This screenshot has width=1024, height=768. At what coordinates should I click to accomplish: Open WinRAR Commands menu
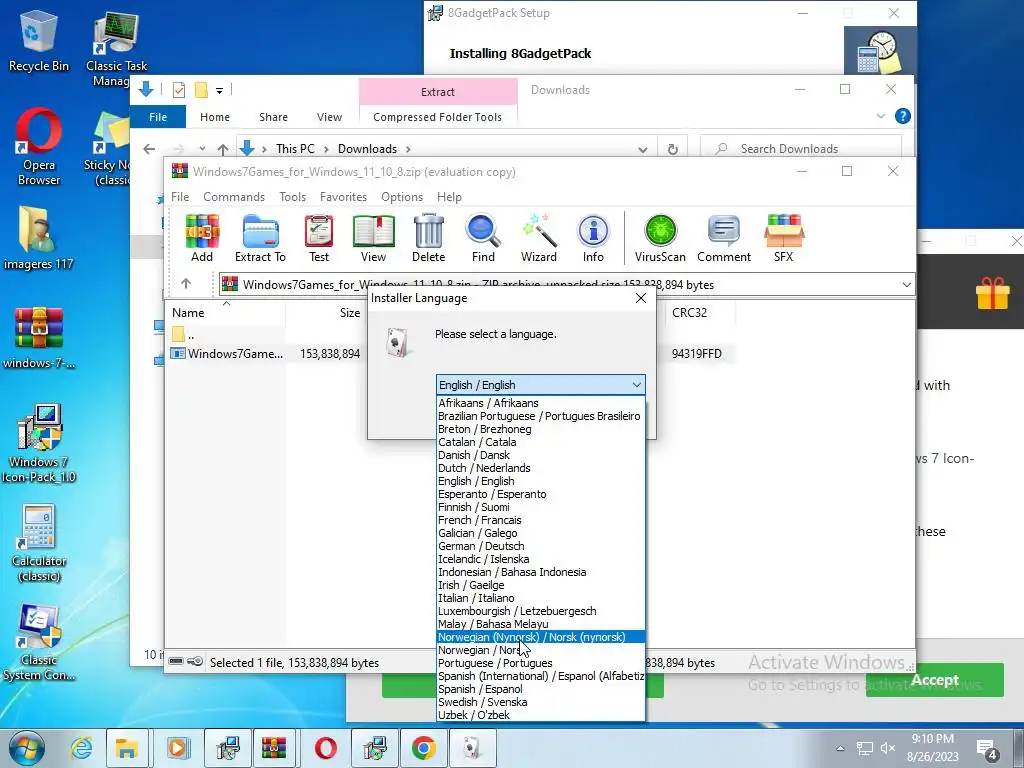(234, 197)
